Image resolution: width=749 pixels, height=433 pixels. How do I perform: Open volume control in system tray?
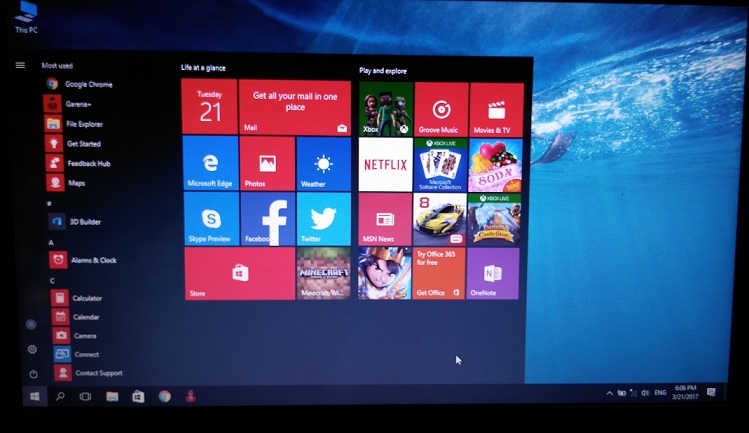(645, 393)
